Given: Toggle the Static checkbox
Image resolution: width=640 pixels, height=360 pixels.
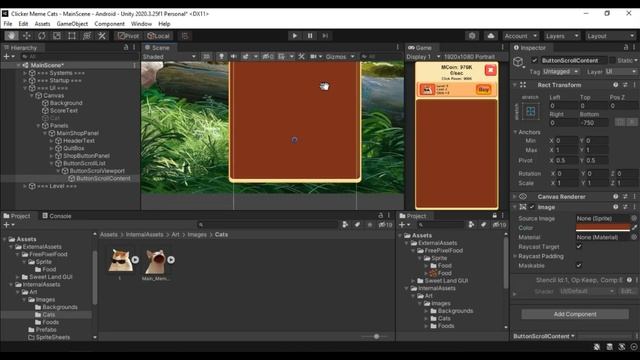Looking at the screenshot, I should [x=612, y=60].
